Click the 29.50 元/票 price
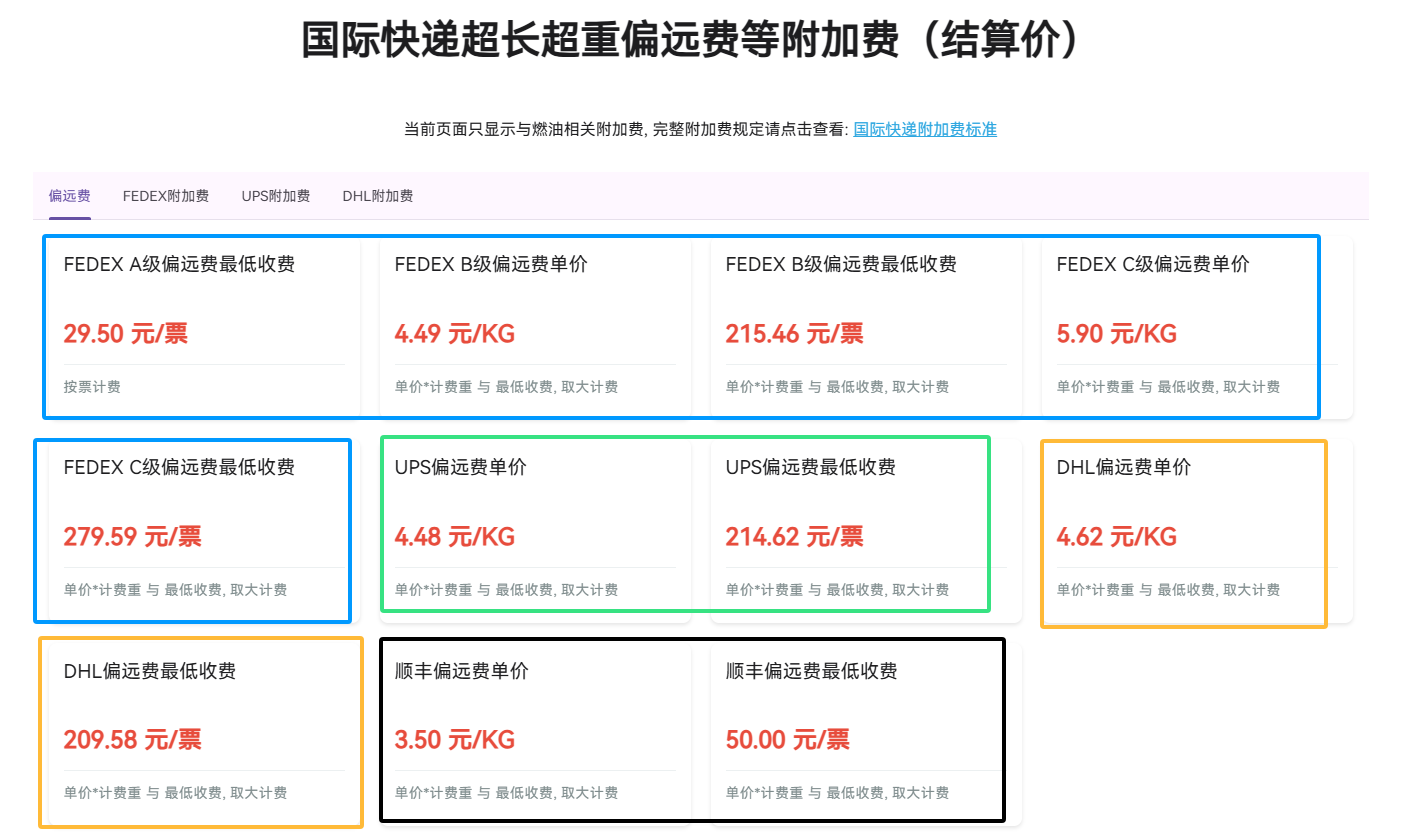1417x840 pixels. 126,333
